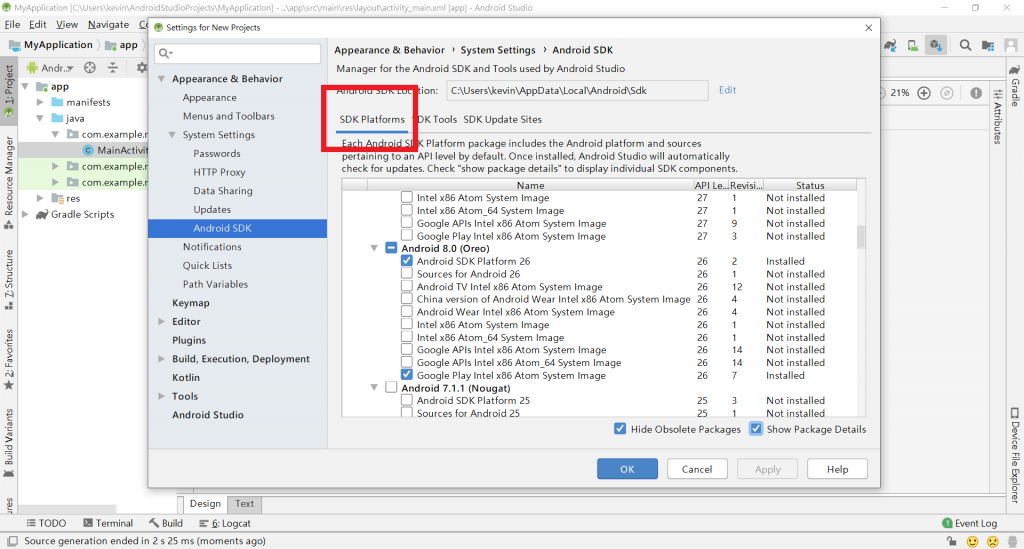
Task: Click the SDK Manager cube icon
Action: [936, 45]
